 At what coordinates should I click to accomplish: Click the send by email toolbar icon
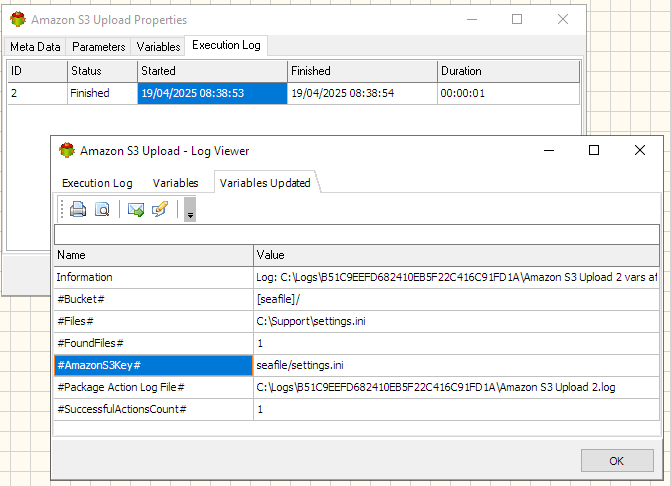coord(136,209)
